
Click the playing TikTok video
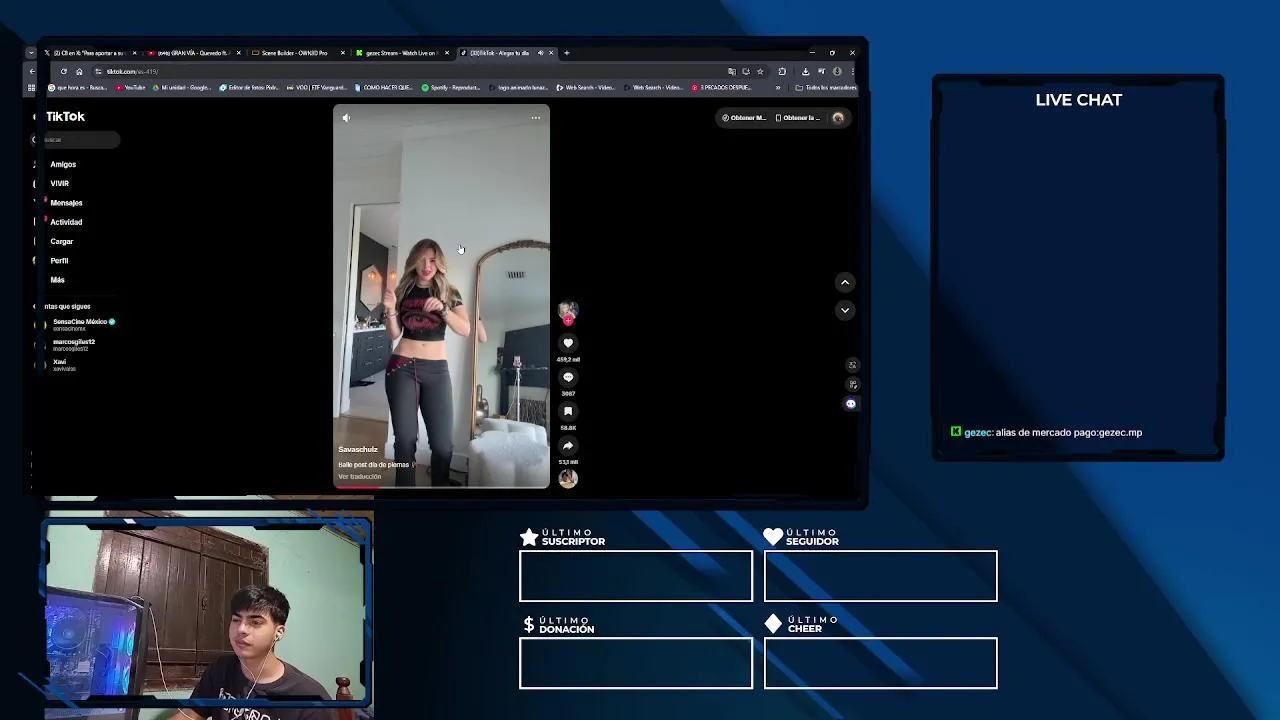(441, 296)
